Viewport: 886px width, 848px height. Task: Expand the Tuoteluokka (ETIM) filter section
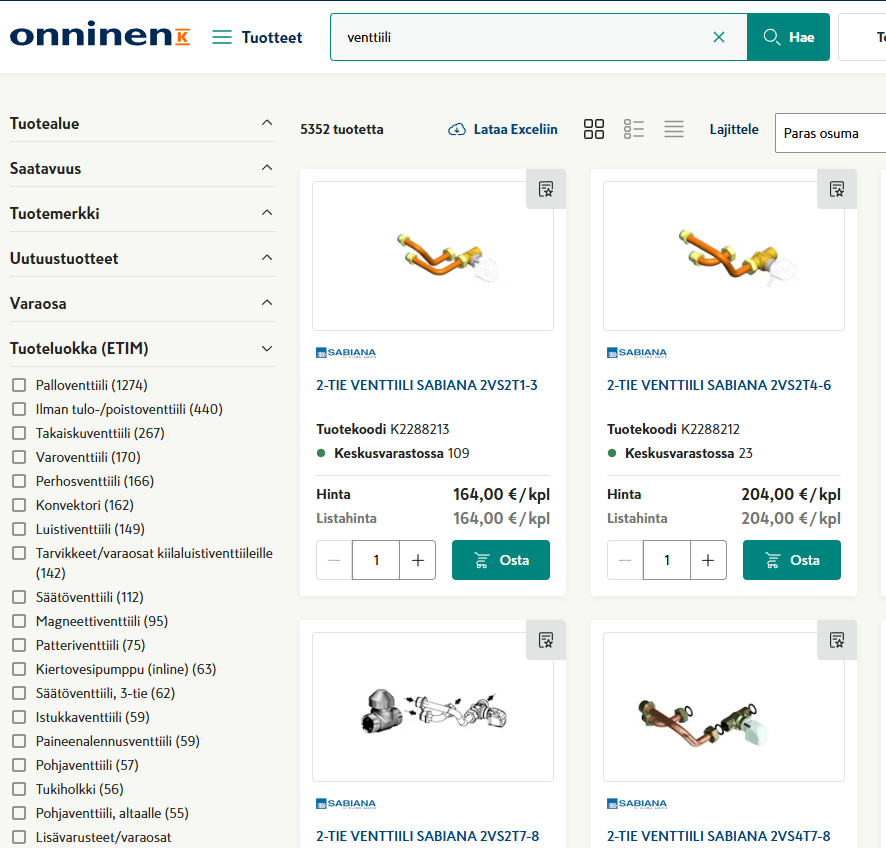[142, 349]
